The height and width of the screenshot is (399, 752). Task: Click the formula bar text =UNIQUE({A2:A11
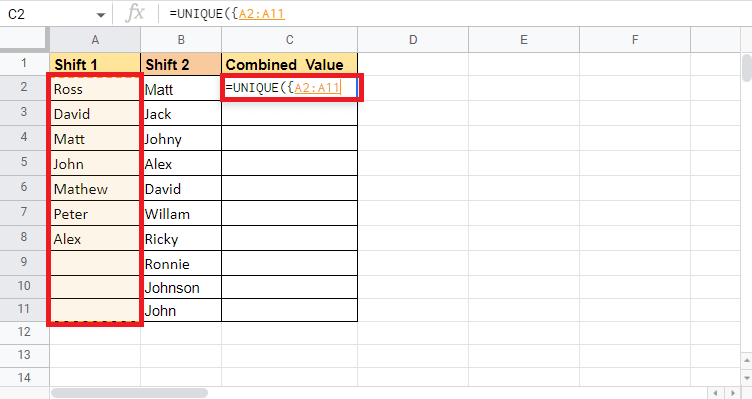[227, 14]
